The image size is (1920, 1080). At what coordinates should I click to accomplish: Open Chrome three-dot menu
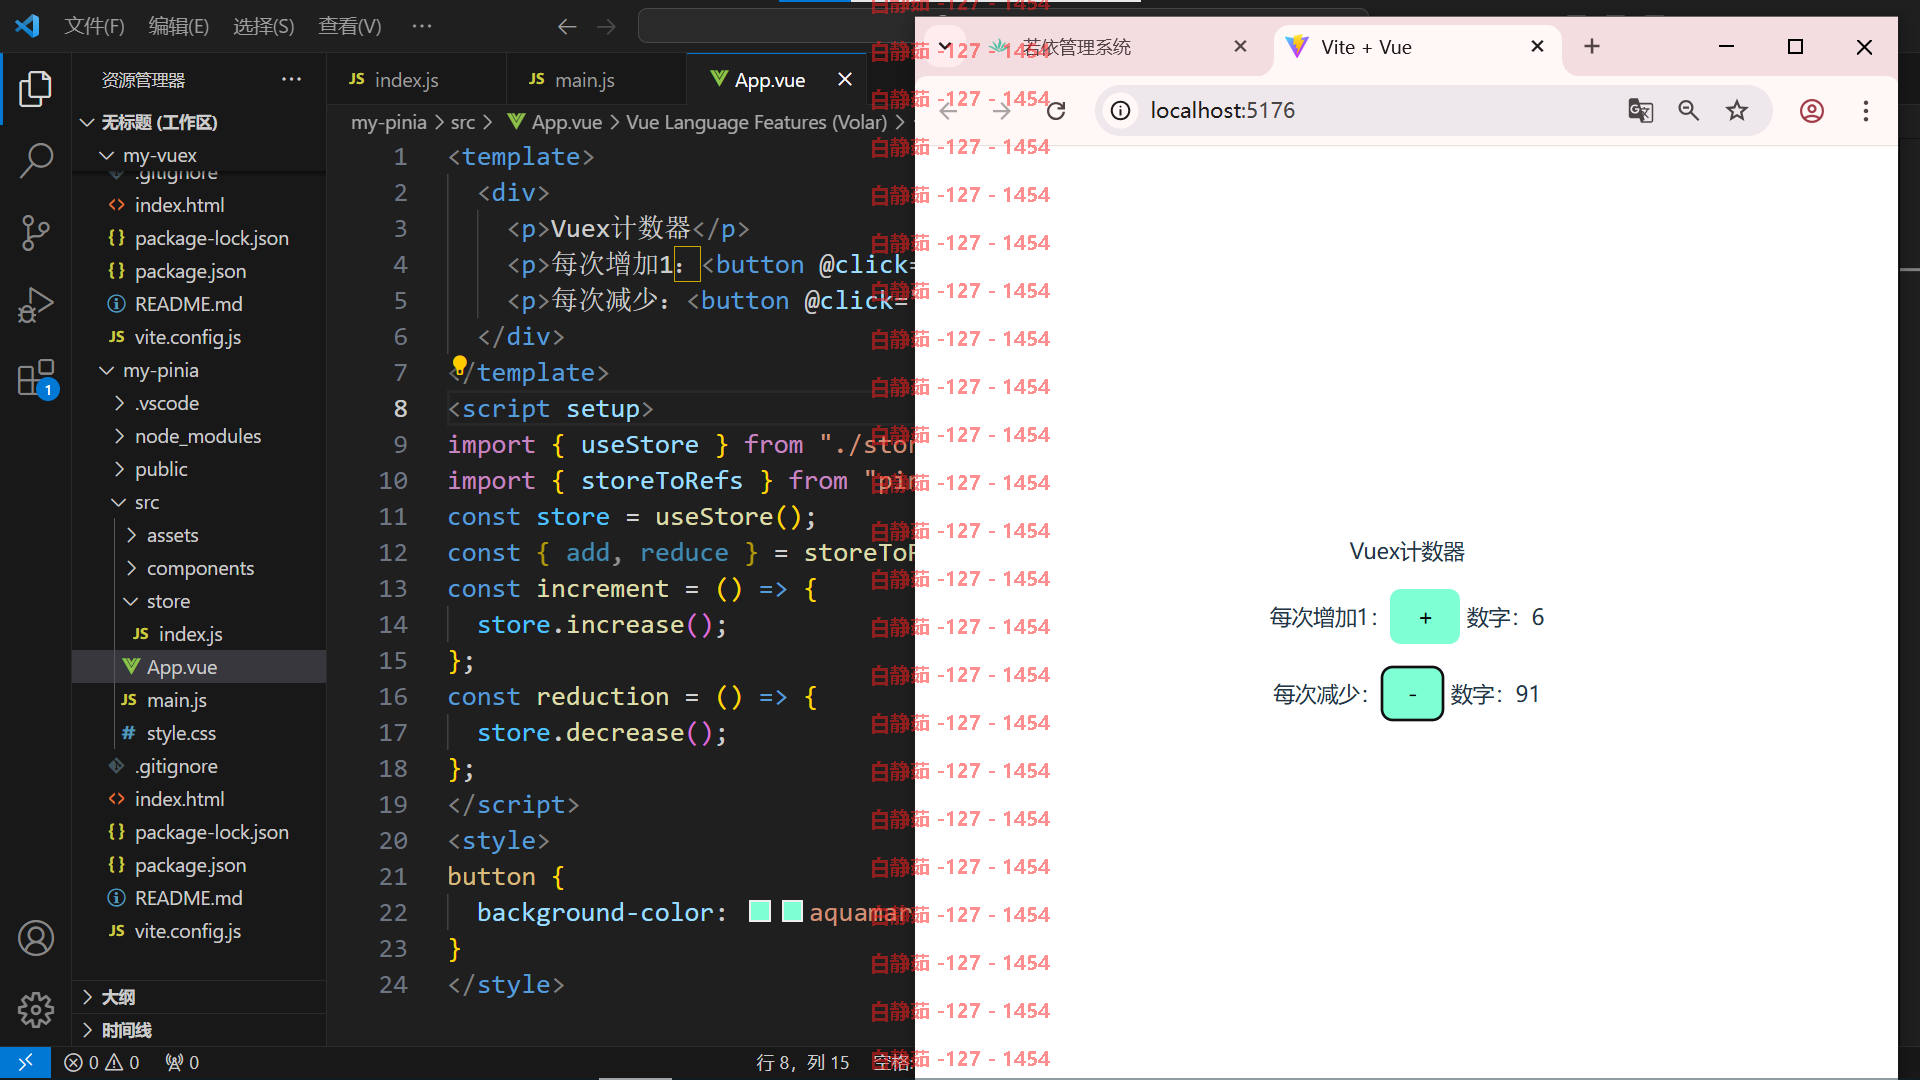(x=1866, y=110)
